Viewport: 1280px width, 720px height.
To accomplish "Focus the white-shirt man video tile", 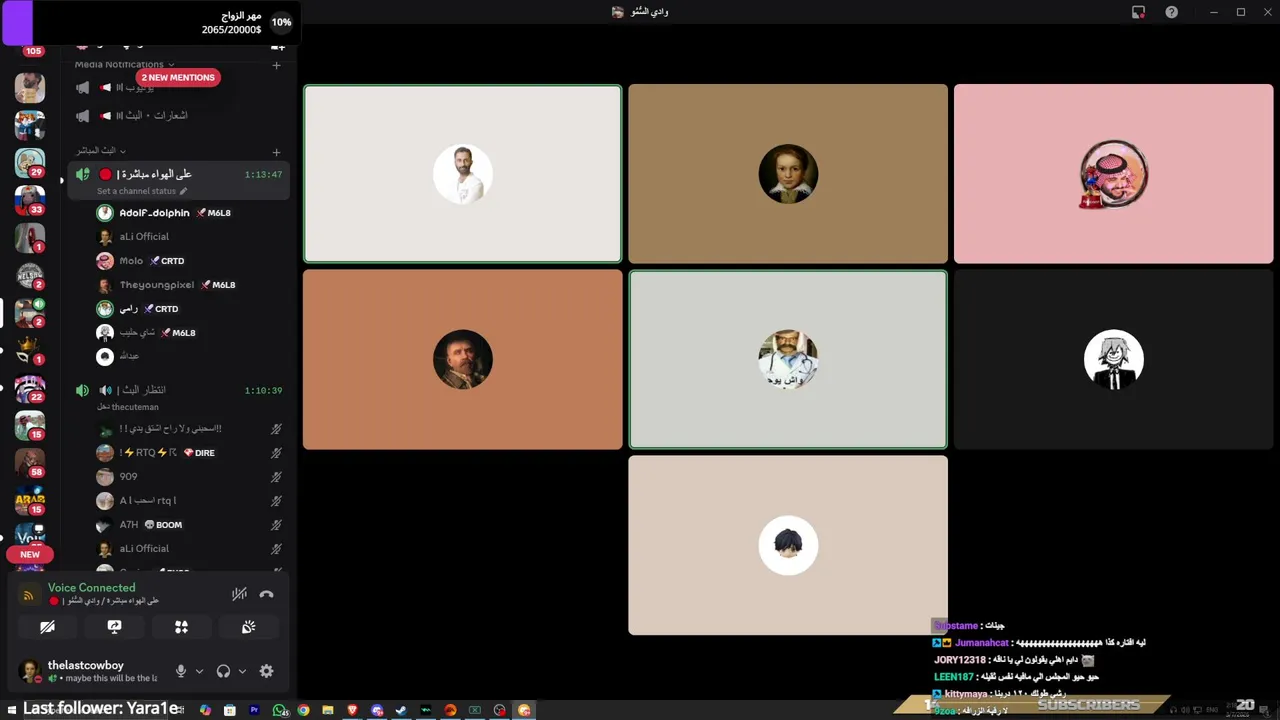I will point(462,174).
